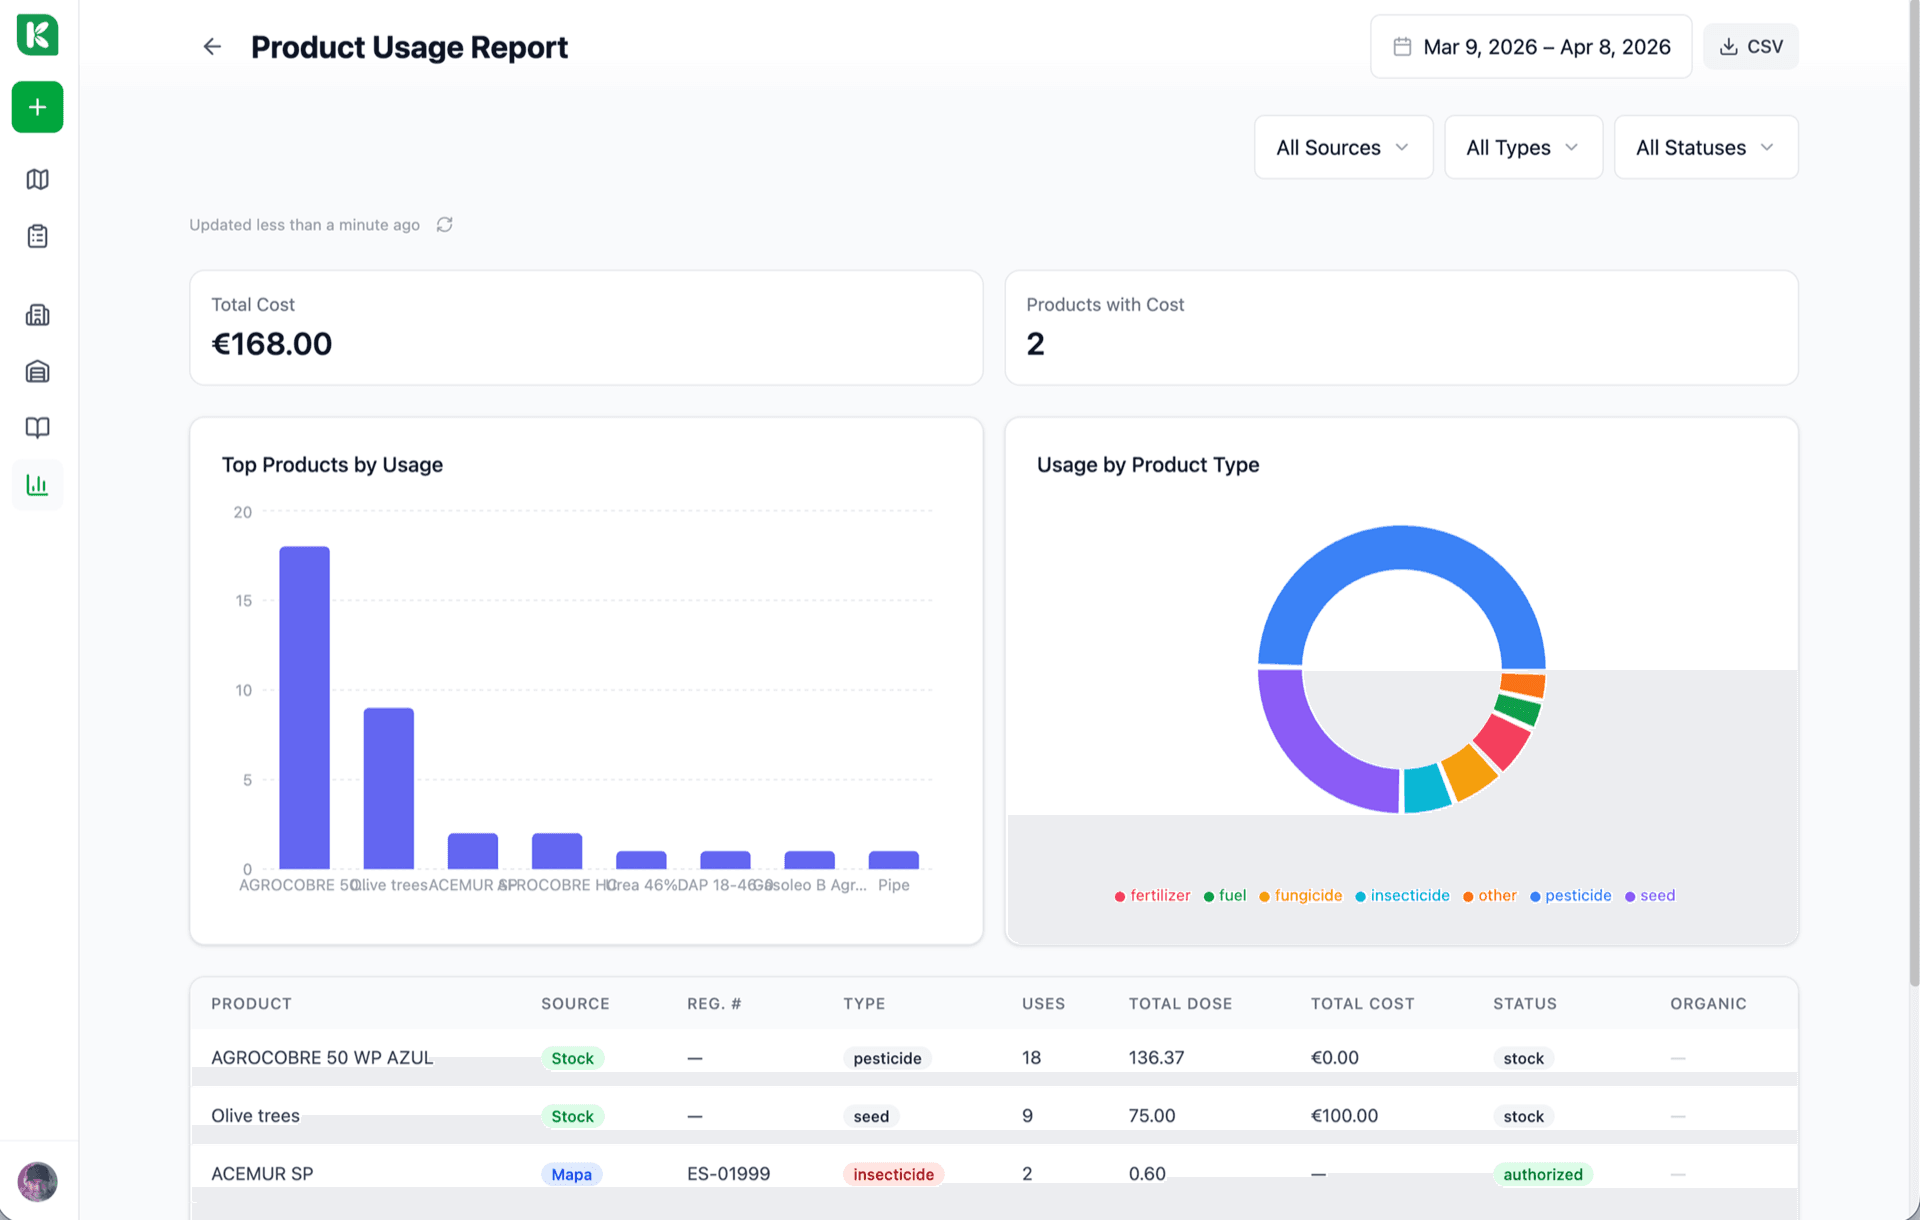Open the warehouse storage section
This screenshot has width=1920, height=1220.
click(37, 371)
